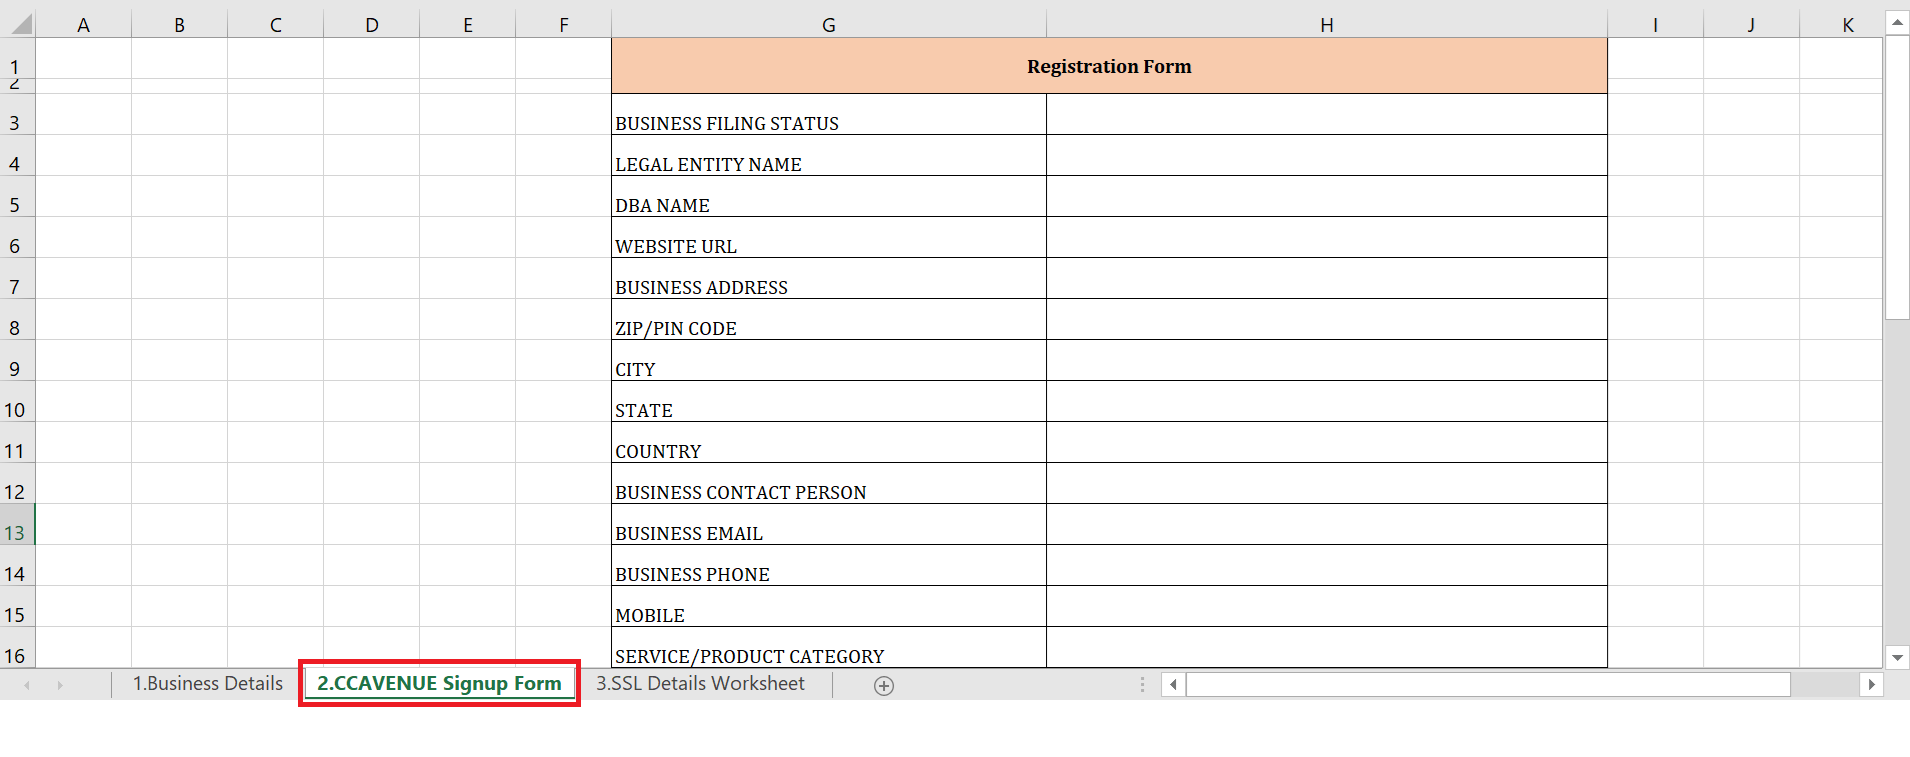1910x757 pixels.
Task: Click the empty cell beside LEGAL ENTITY NAME
Action: pyautogui.click(x=1326, y=156)
